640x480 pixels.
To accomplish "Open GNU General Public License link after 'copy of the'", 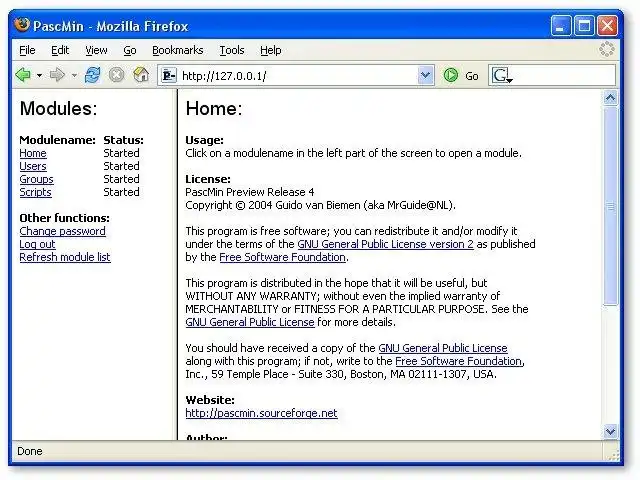I will coord(443,348).
